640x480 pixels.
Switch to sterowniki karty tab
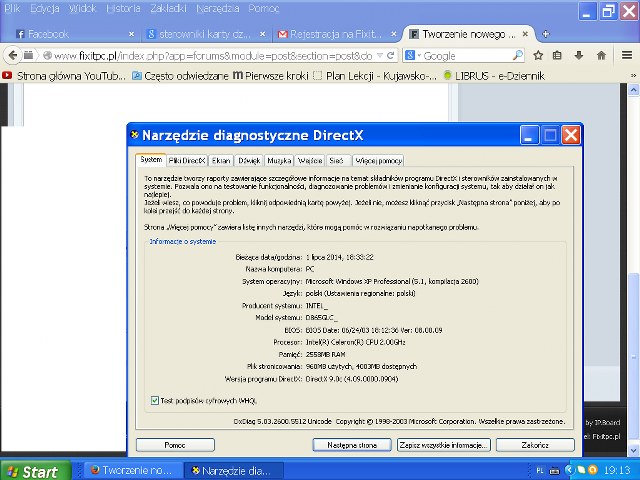(x=206, y=34)
